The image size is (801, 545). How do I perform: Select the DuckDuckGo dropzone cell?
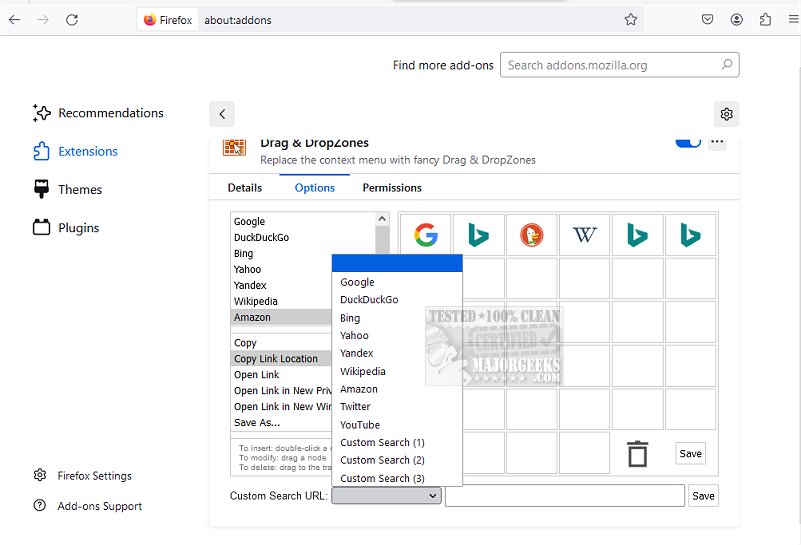532,235
